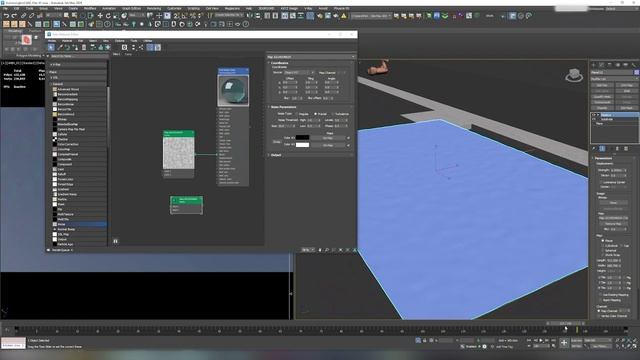This screenshot has height=360, width=640.
Task: Click the ViewCube in the viewport
Action: (x=574, y=76)
